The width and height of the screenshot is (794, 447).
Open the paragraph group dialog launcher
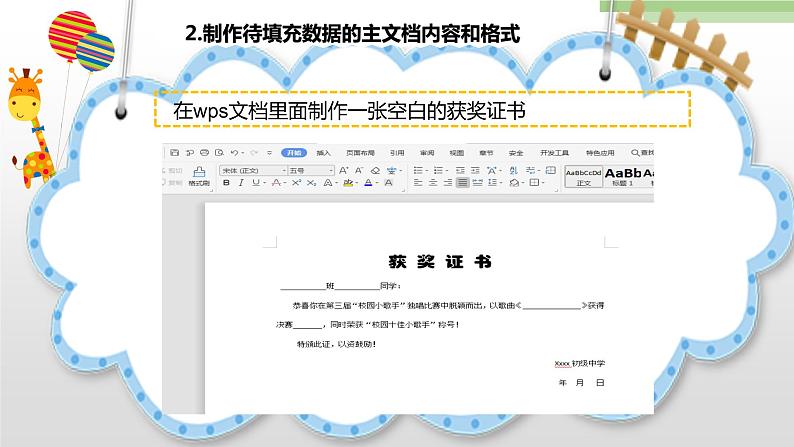pos(556,190)
